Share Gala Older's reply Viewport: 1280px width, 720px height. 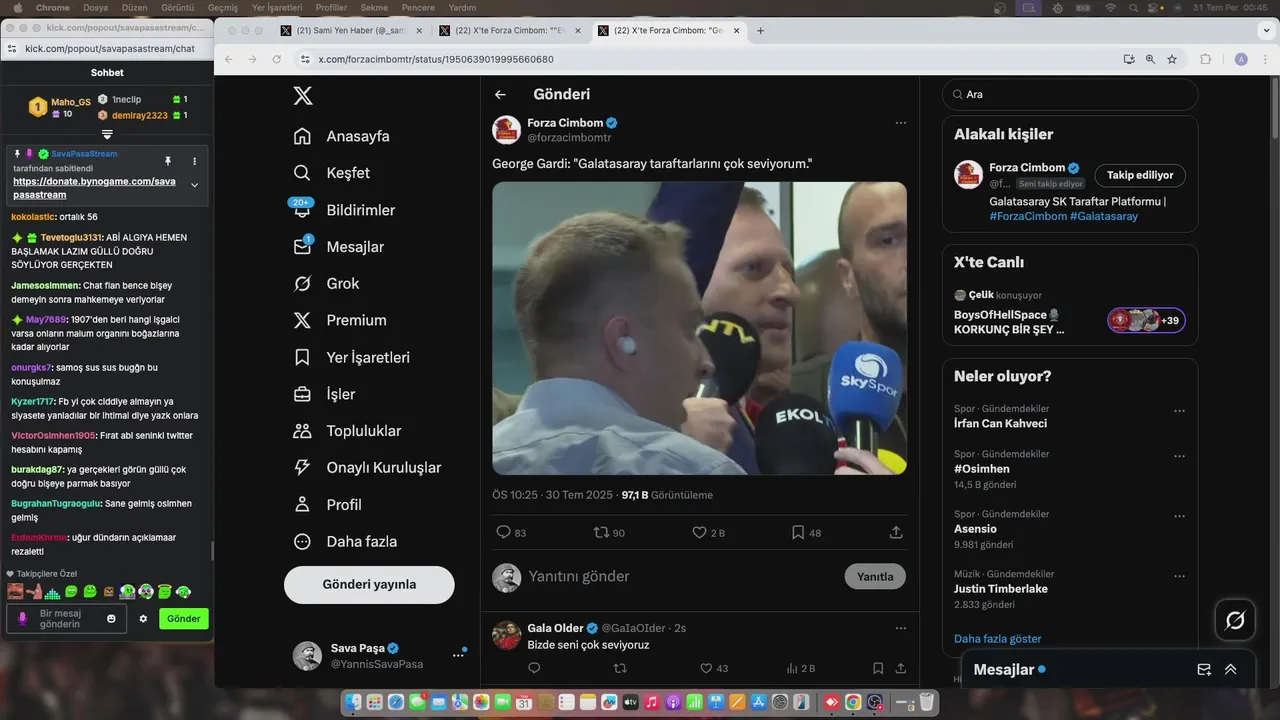[900, 668]
